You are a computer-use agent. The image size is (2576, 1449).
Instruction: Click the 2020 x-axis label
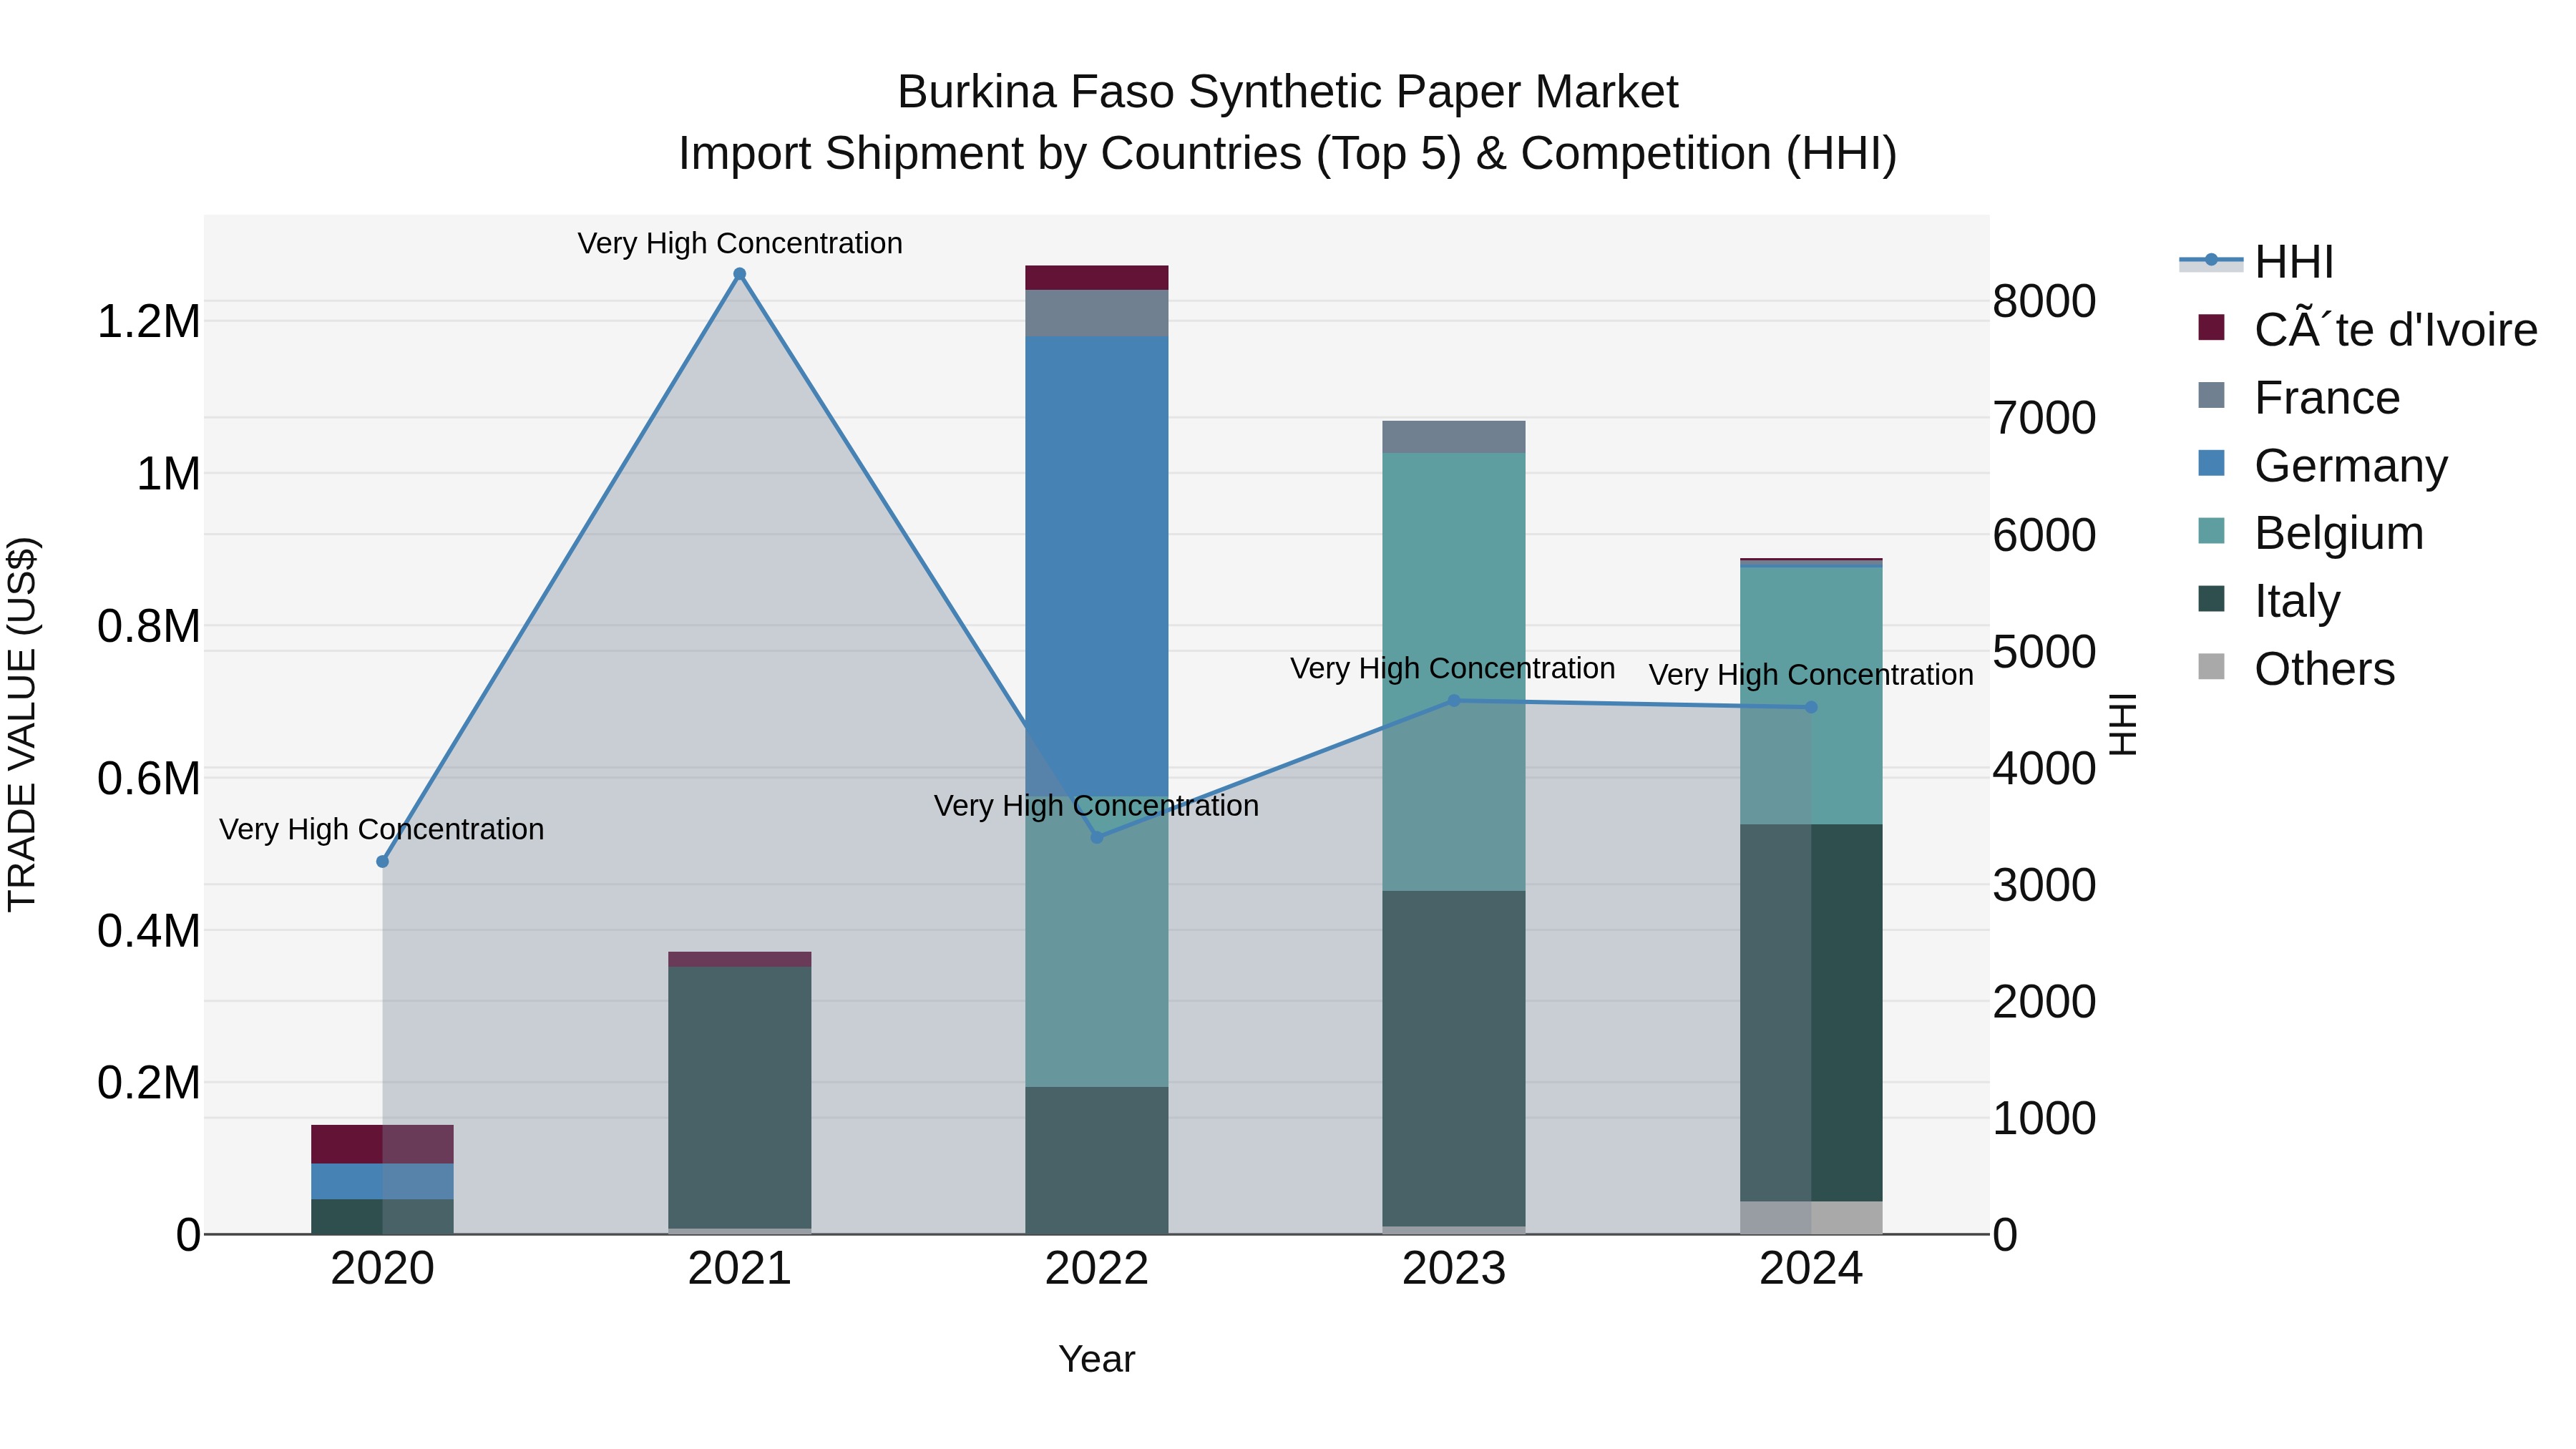(382, 1269)
